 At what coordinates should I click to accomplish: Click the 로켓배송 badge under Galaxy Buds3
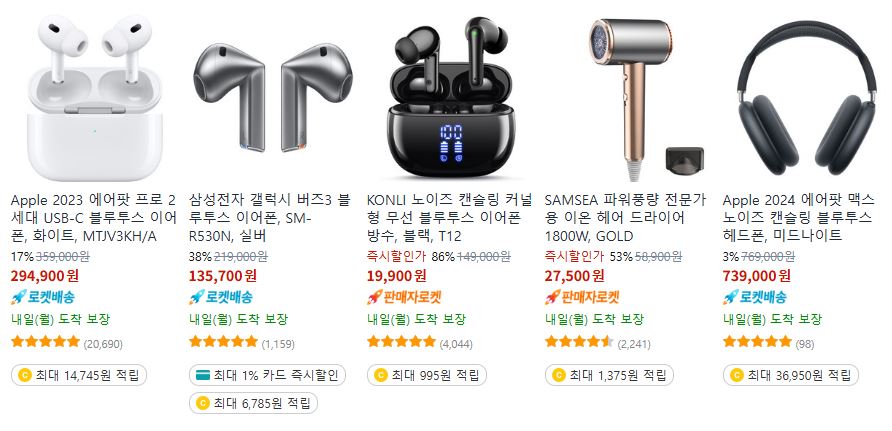221,297
